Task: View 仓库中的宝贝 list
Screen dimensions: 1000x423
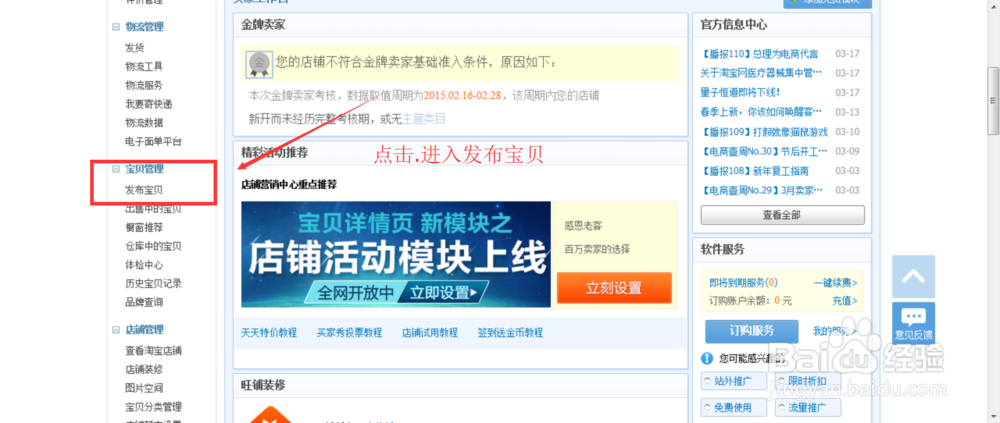Action: click(x=153, y=246)
